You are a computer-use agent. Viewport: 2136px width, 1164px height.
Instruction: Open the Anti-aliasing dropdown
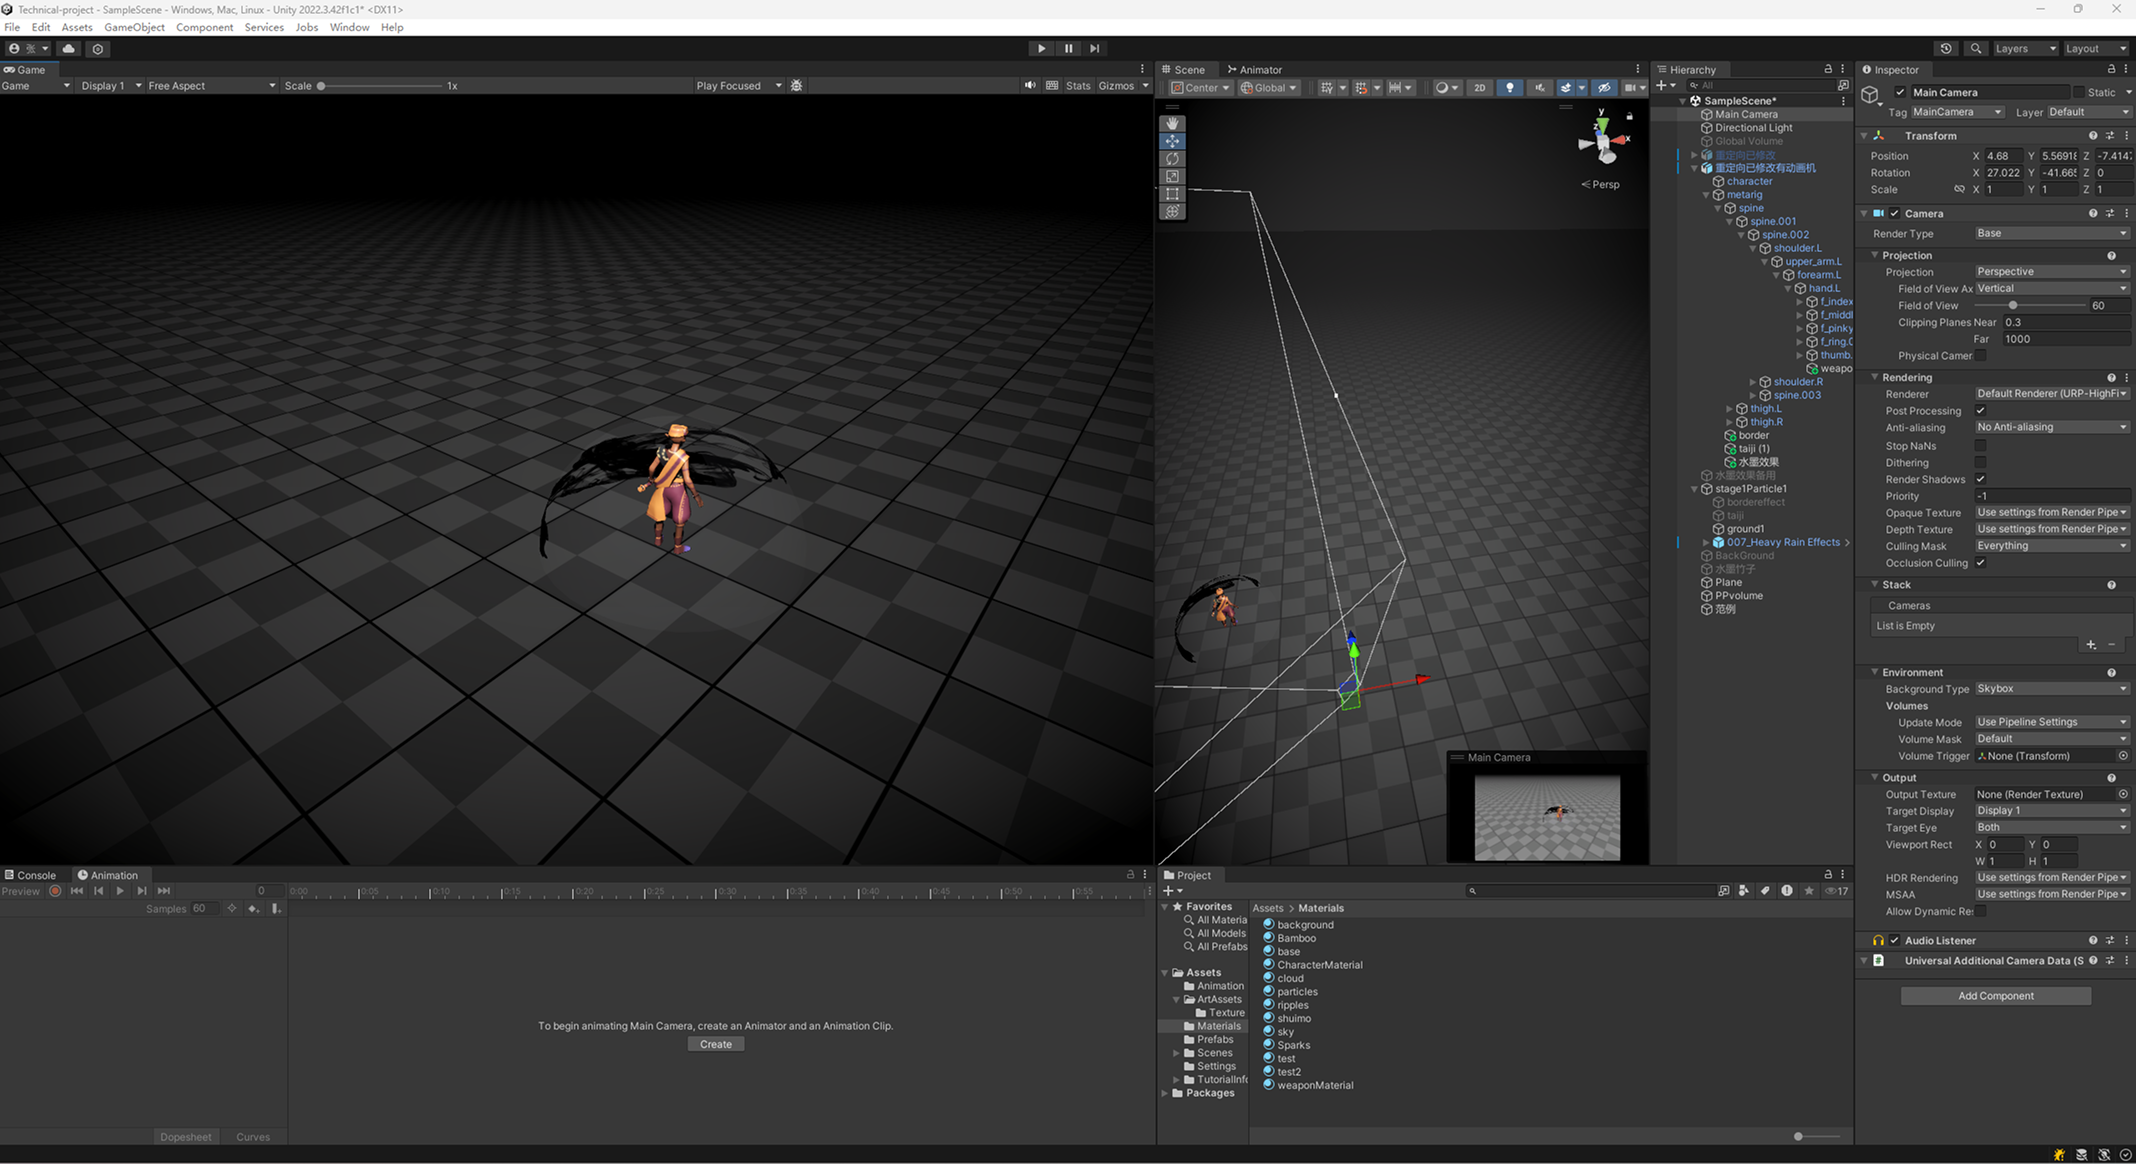pos(2050,427)
